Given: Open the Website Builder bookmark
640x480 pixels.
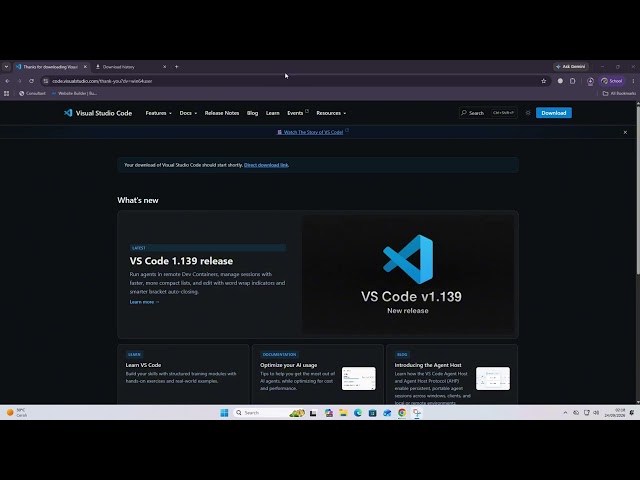Looking at the screenshot, I should 74,93.
